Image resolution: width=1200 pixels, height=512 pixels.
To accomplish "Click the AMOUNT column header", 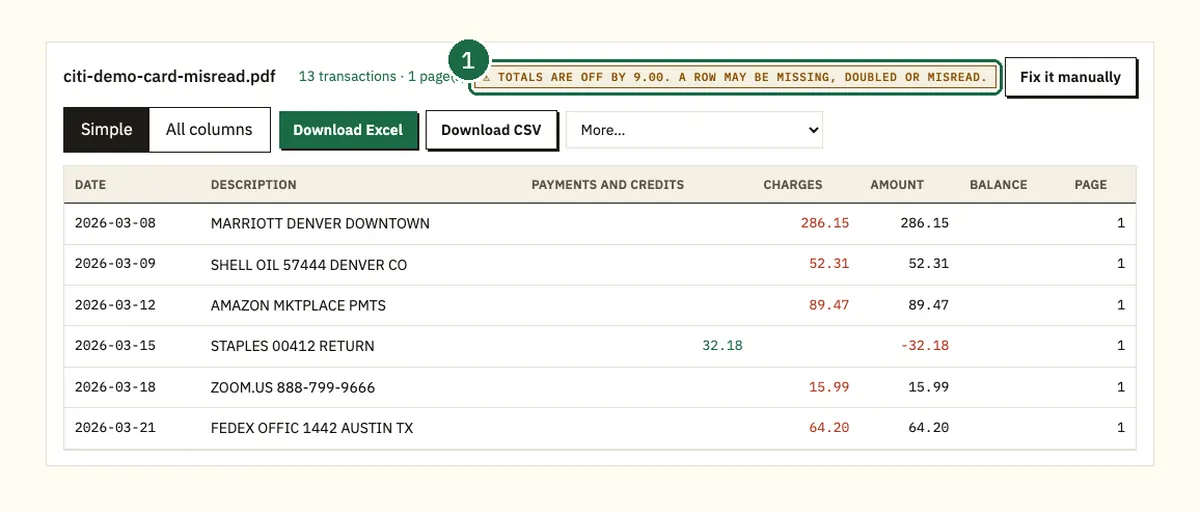I will [897, 185].
